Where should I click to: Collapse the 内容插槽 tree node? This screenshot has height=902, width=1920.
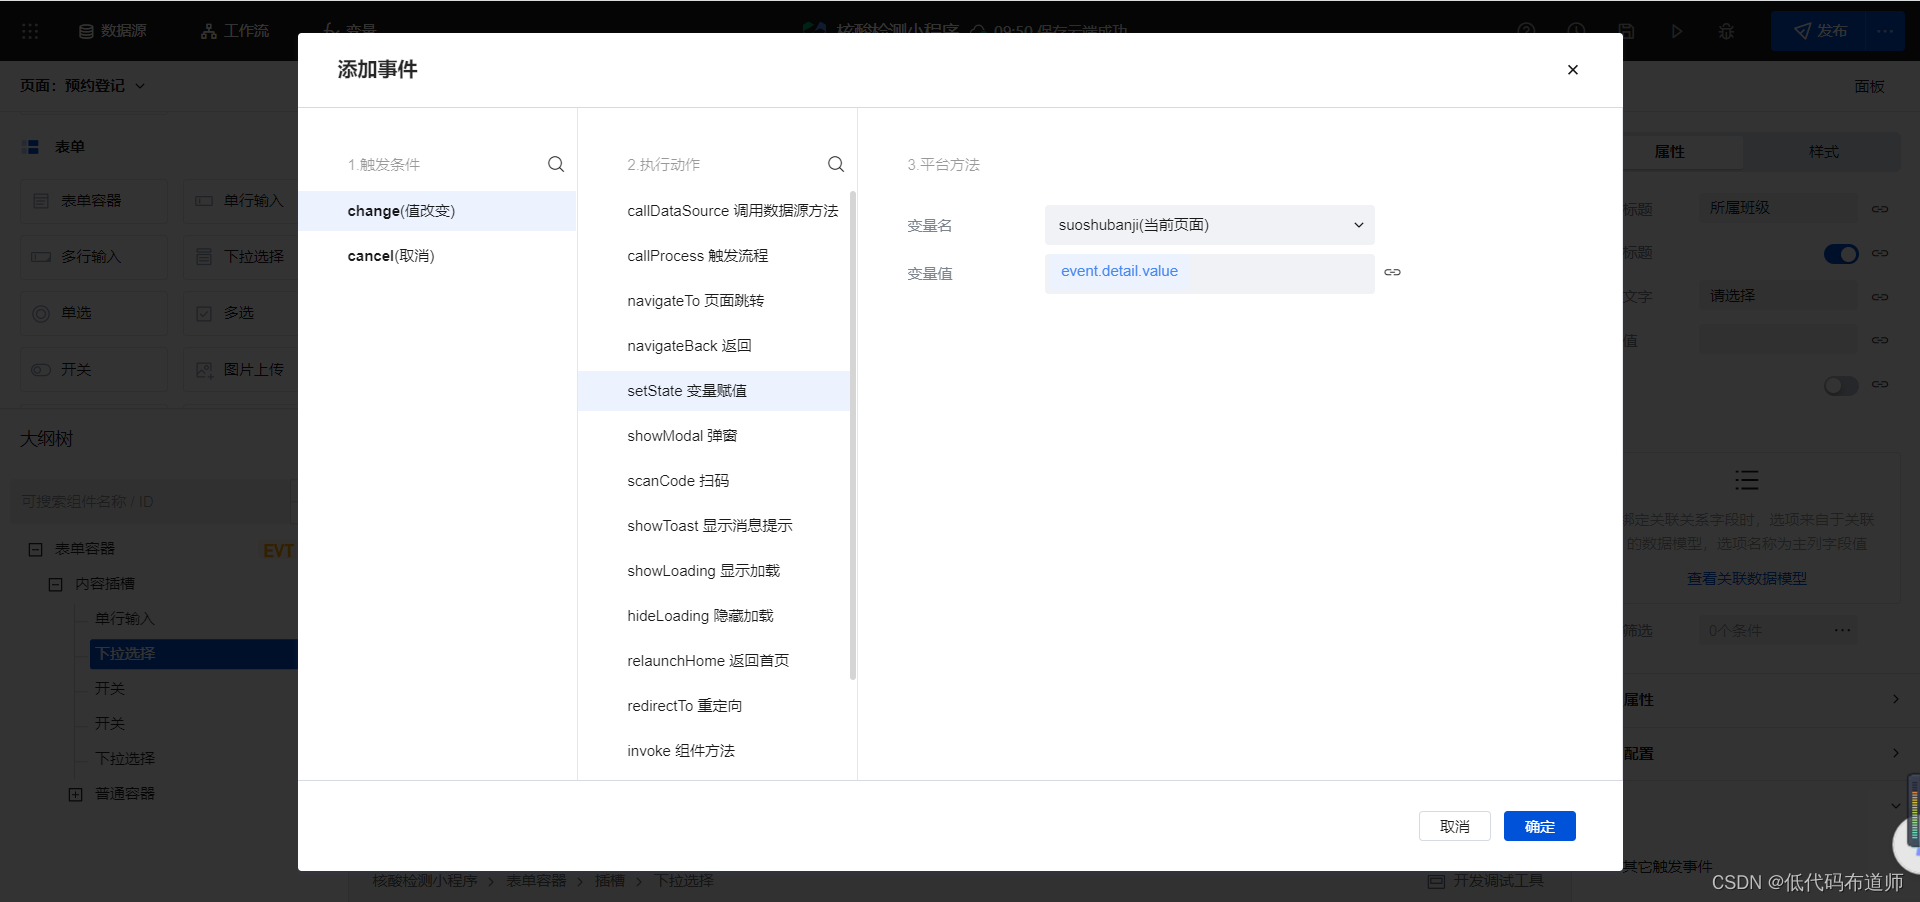click(56, 584)
